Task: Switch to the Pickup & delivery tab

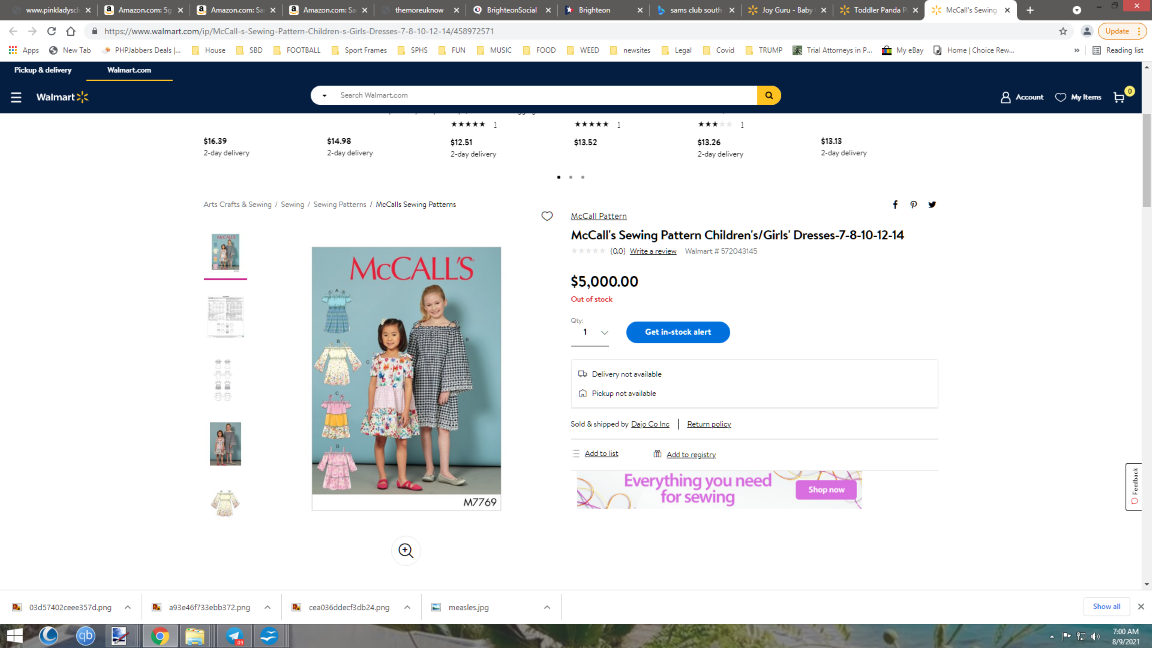Action: [43, 70]
